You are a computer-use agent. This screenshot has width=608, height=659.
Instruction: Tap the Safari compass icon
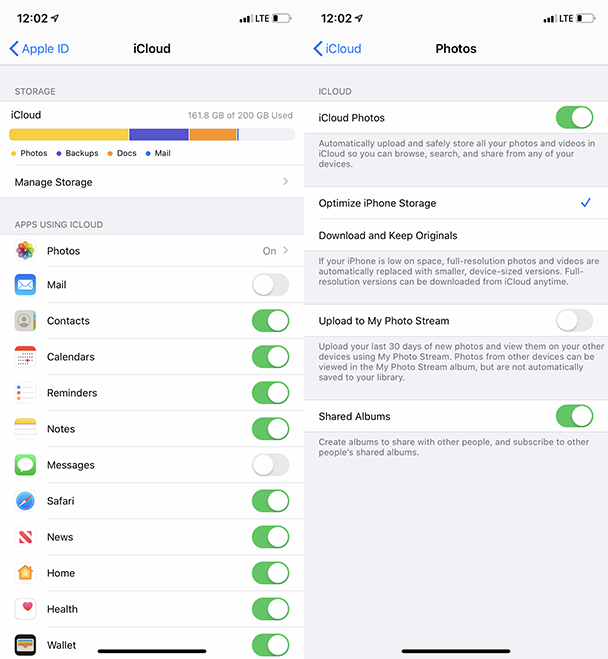[25, 501]
